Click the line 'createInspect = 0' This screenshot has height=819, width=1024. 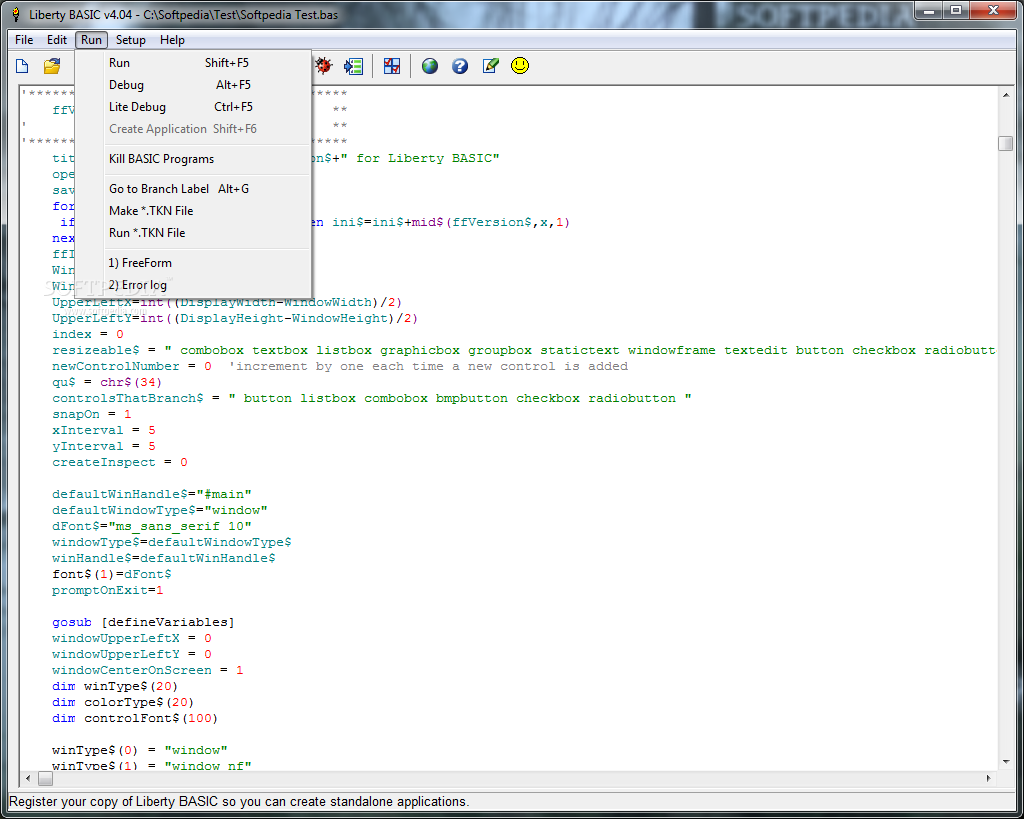tap(120, 462)
